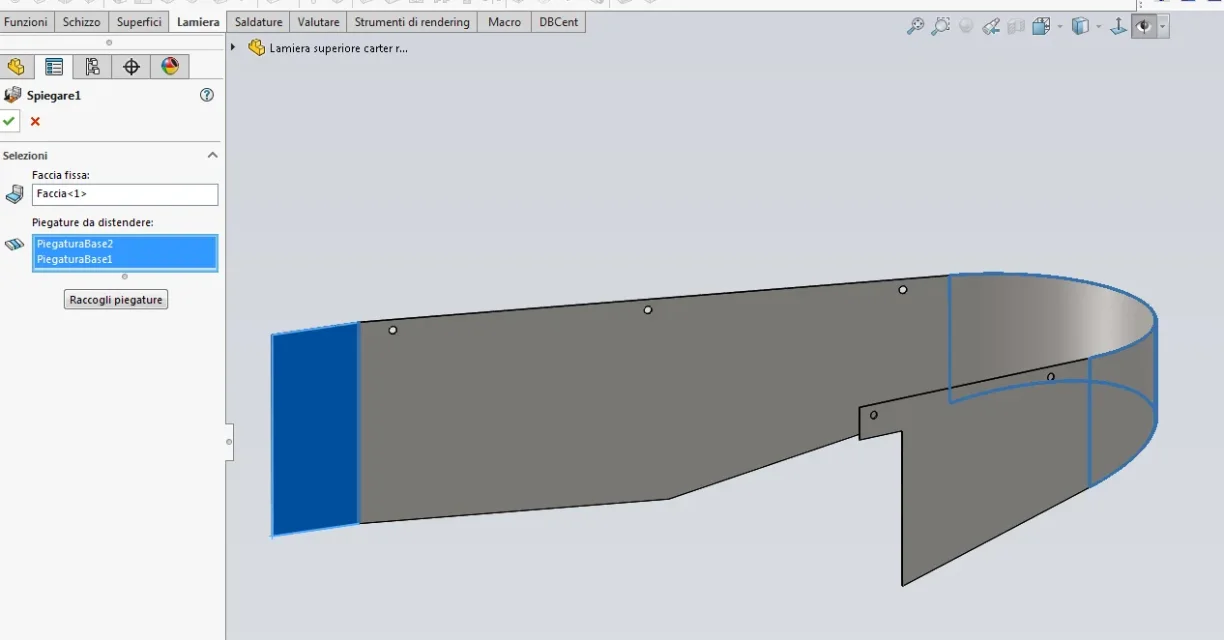Open the View Orientation cube icon
This screenshot has height=640, width=1224.
(1041, 27)
